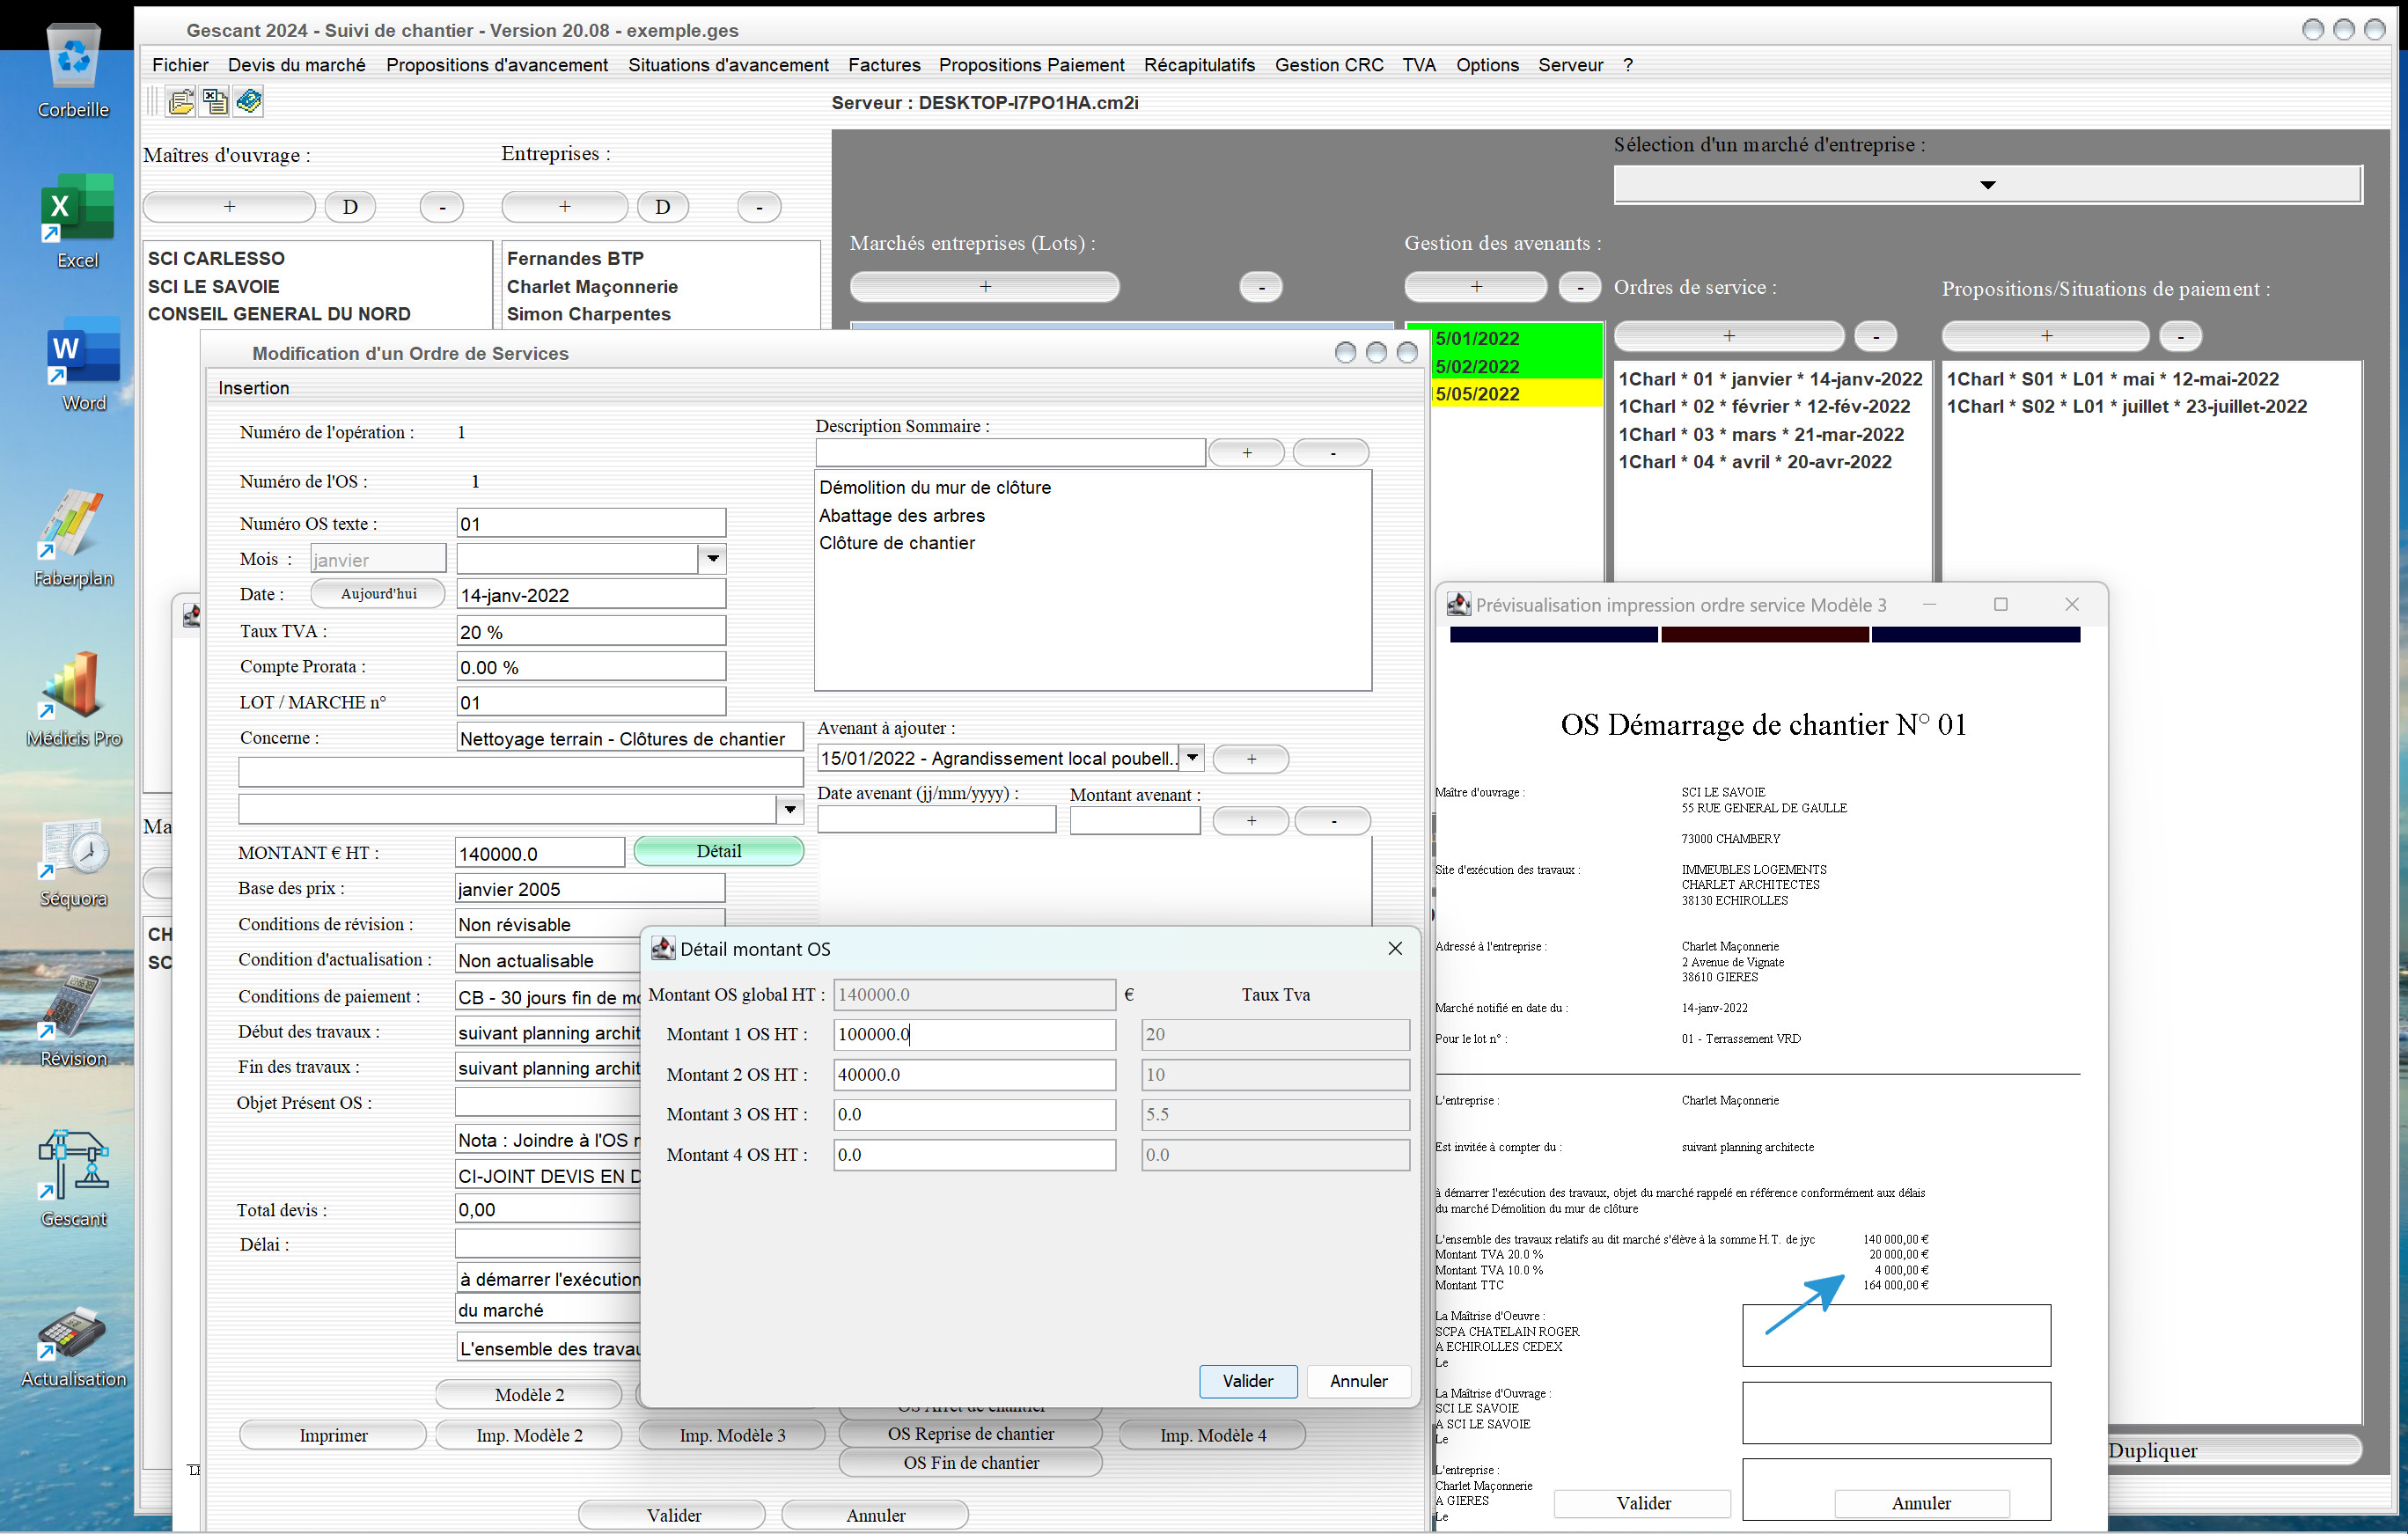Image resolution: width=2408 pixels, height=1534 pixels.
Task: Close the Détail montant OS dialog
Action: [1395, 948]
